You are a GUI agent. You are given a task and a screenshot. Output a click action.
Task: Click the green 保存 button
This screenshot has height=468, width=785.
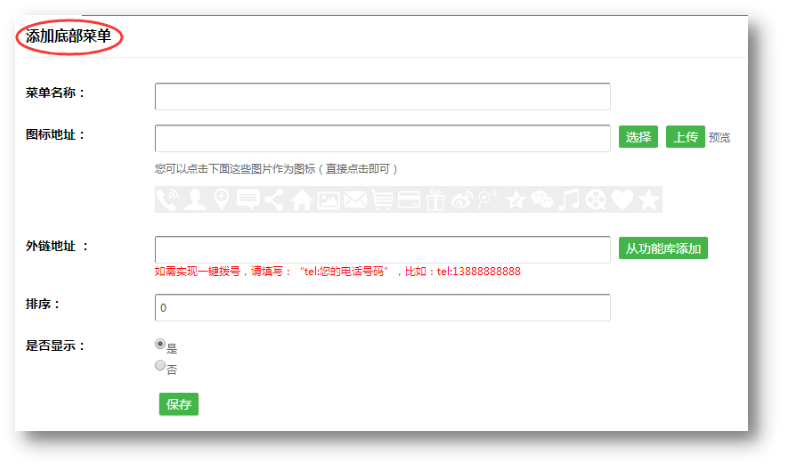(179, 404)
